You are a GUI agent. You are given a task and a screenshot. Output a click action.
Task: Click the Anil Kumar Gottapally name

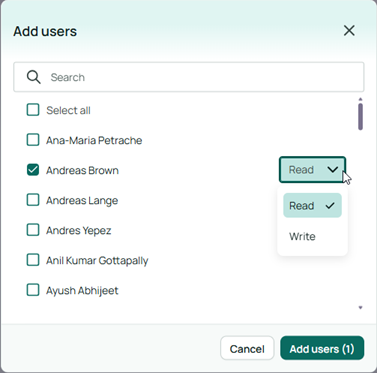97,261
